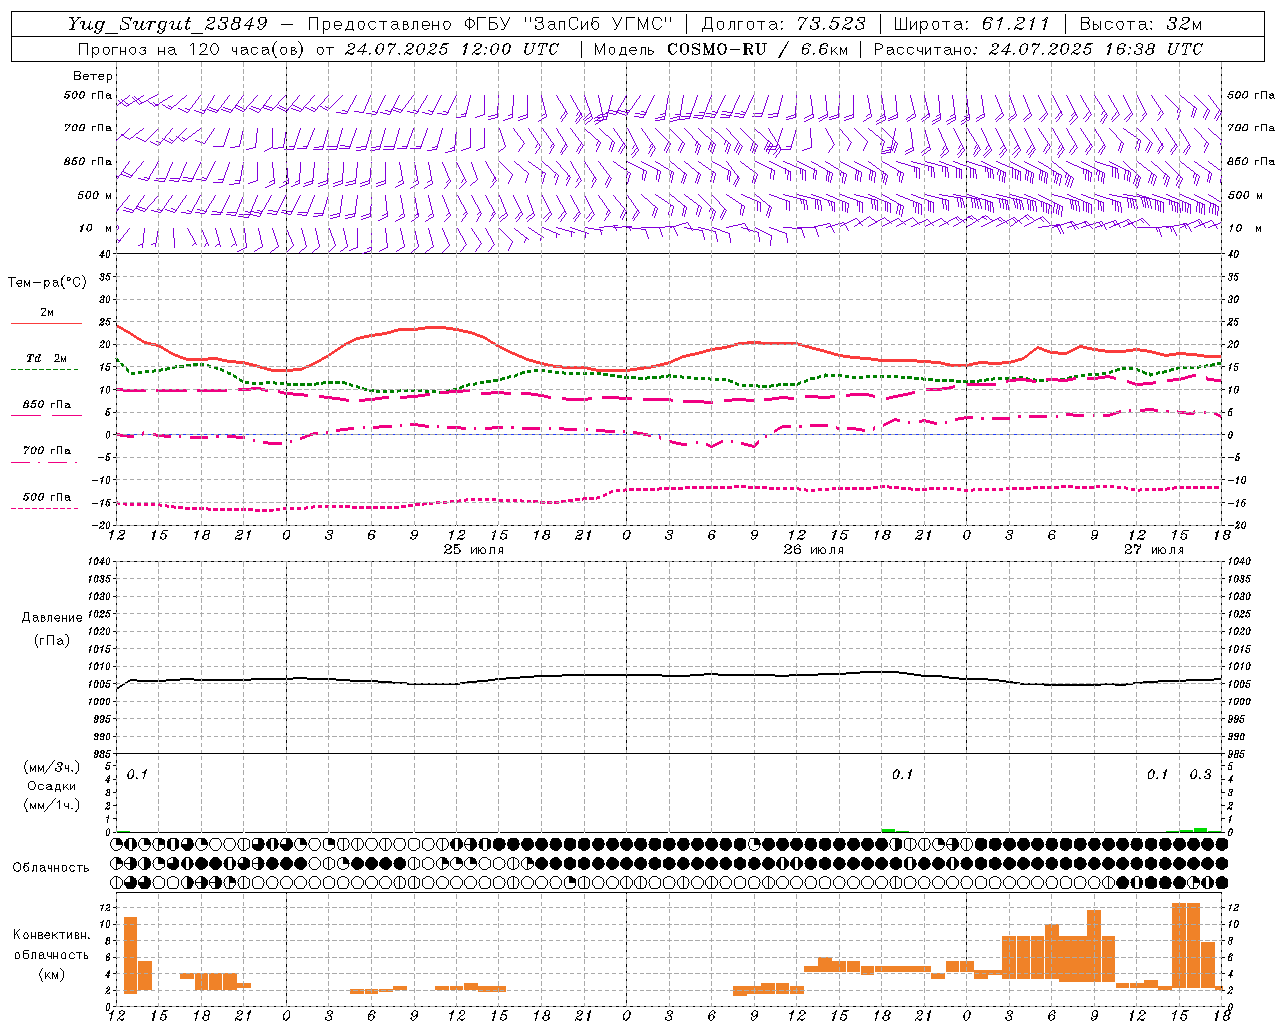Click the 25 июля date label
This screenshot has height=1024, width=1280.
pos(474,549)
